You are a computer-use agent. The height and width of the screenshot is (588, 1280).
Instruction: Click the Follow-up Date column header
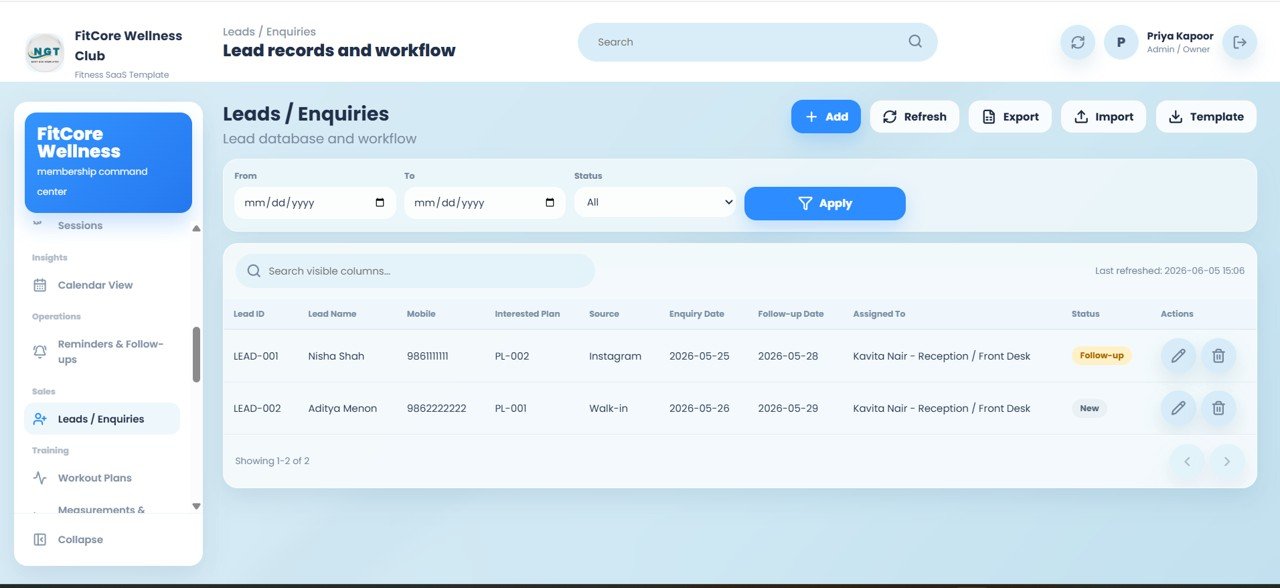(791, 314)
